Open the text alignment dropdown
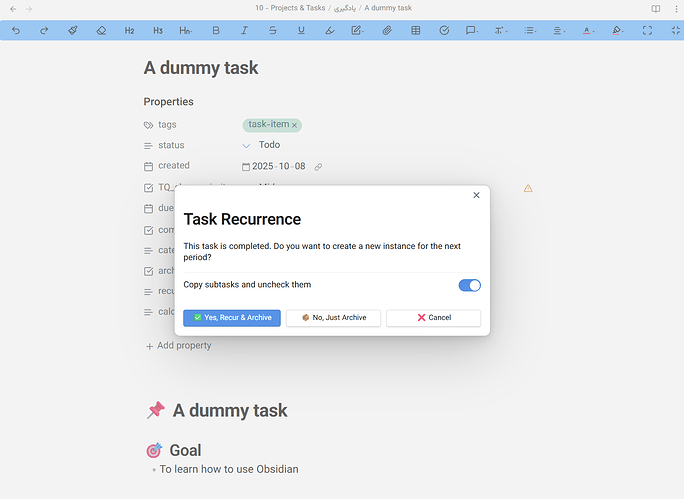 tap(559, 31)
